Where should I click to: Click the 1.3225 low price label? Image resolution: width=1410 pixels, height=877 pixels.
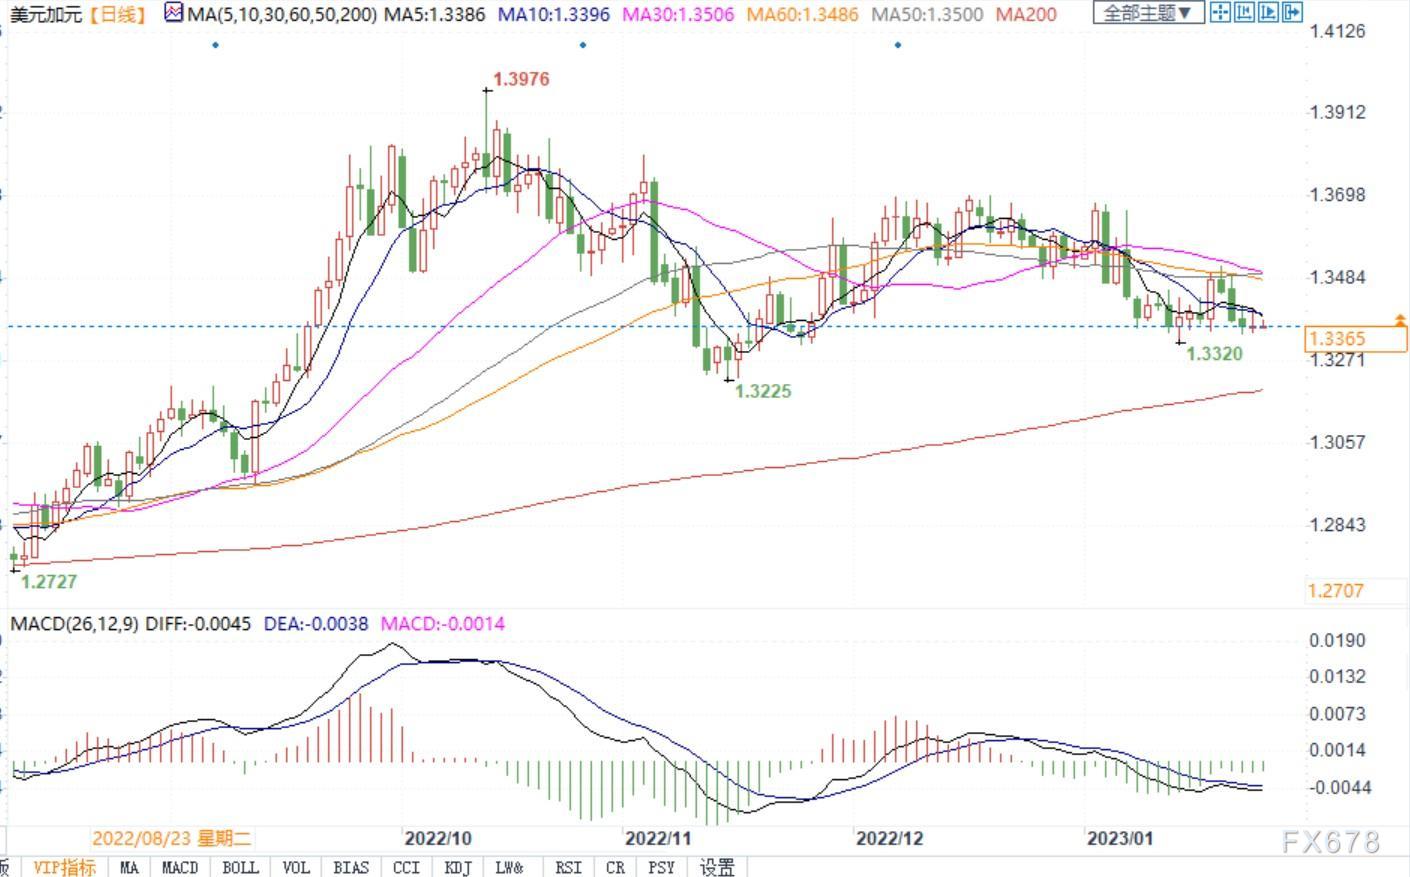tap(763, 391)
